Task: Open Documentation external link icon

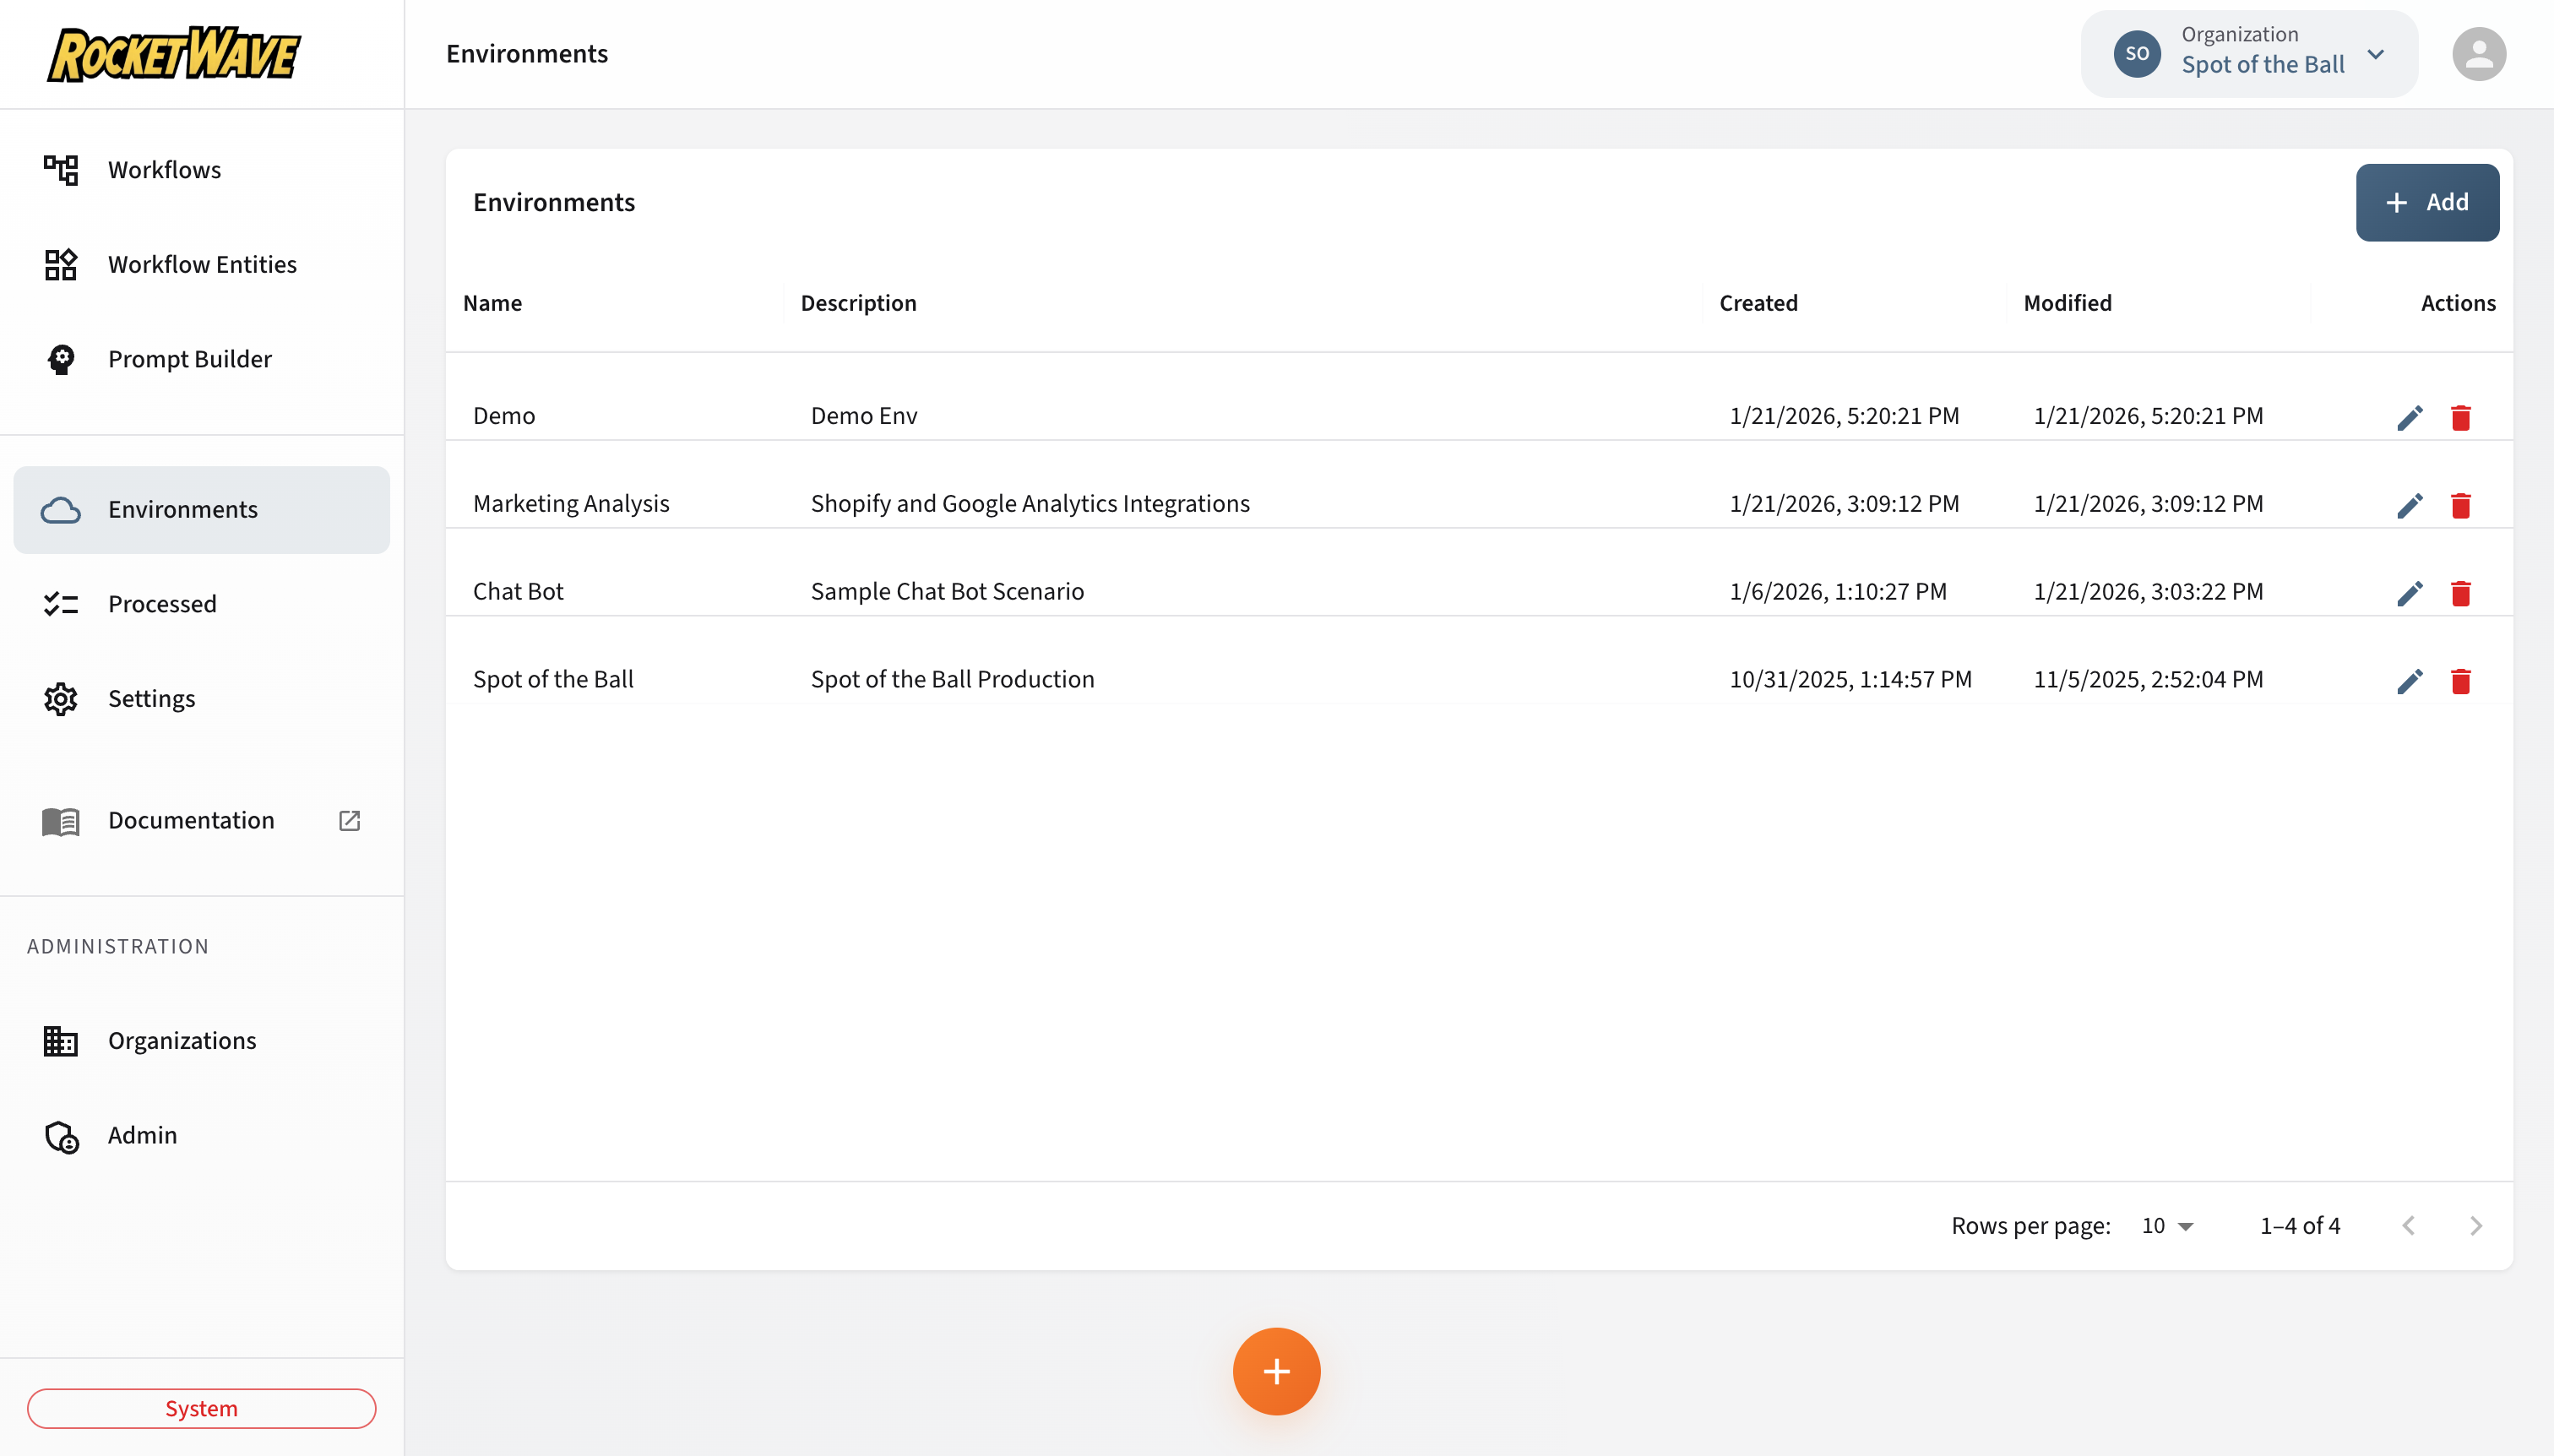Action: coord(349,820)
